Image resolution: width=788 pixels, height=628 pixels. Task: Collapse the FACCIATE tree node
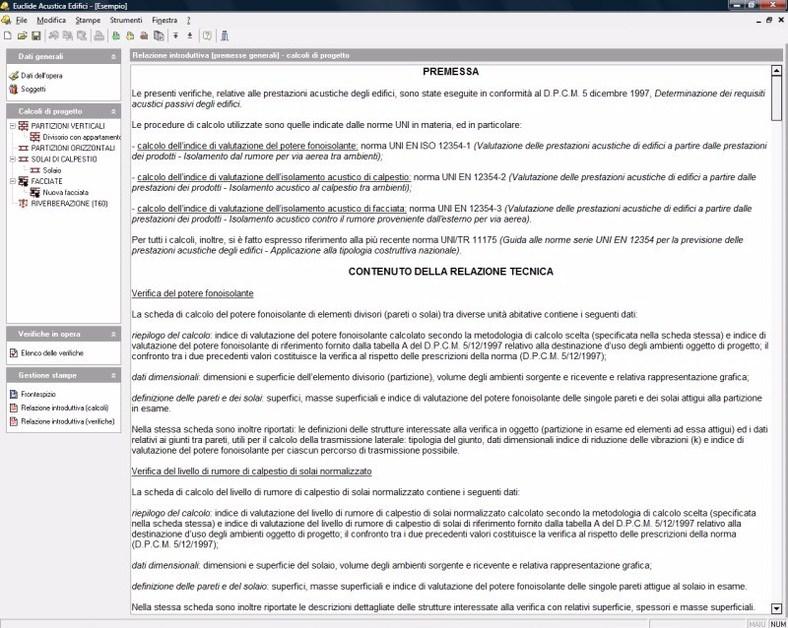click(x=11, y=181)
